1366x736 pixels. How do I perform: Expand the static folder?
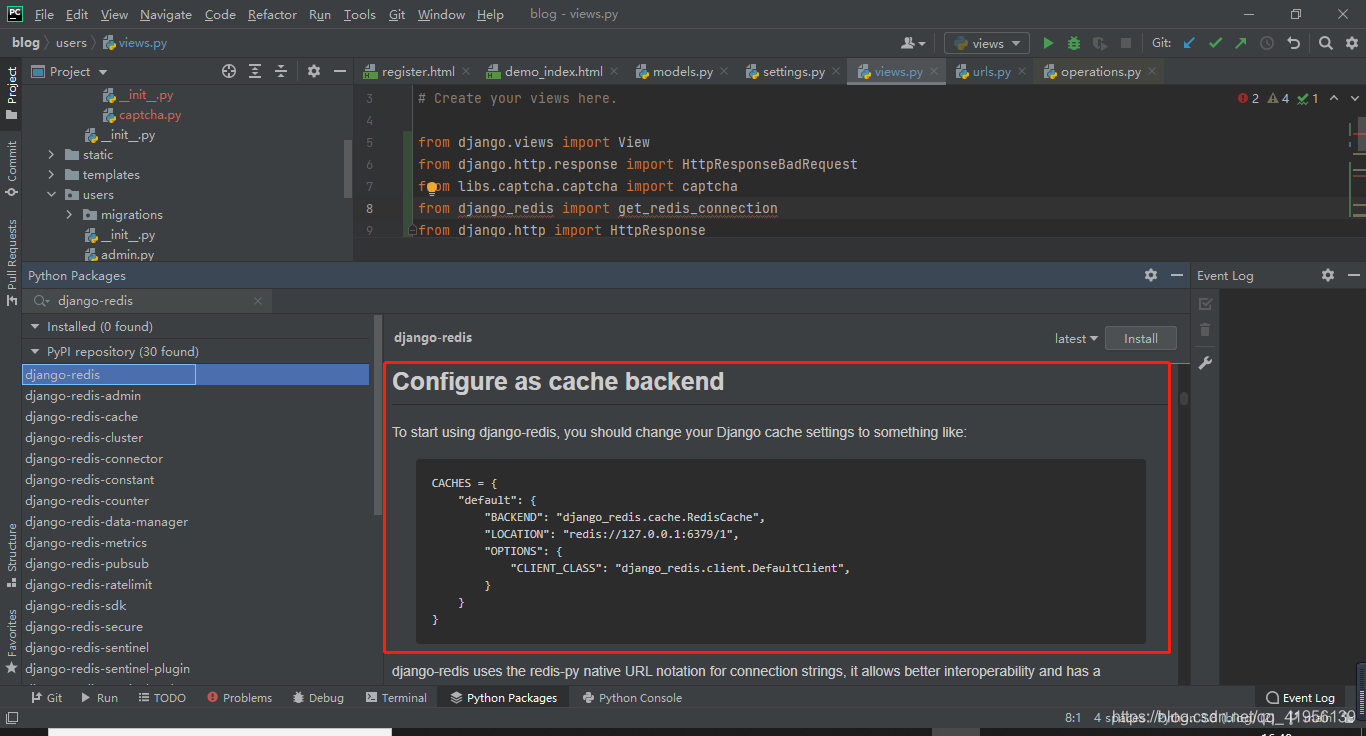coord(51,155)
